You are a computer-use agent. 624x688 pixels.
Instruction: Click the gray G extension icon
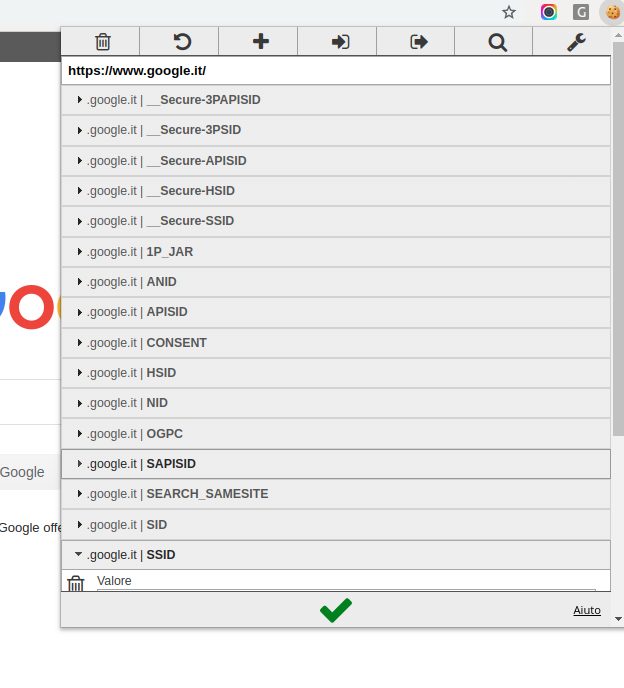pos(581,12)
